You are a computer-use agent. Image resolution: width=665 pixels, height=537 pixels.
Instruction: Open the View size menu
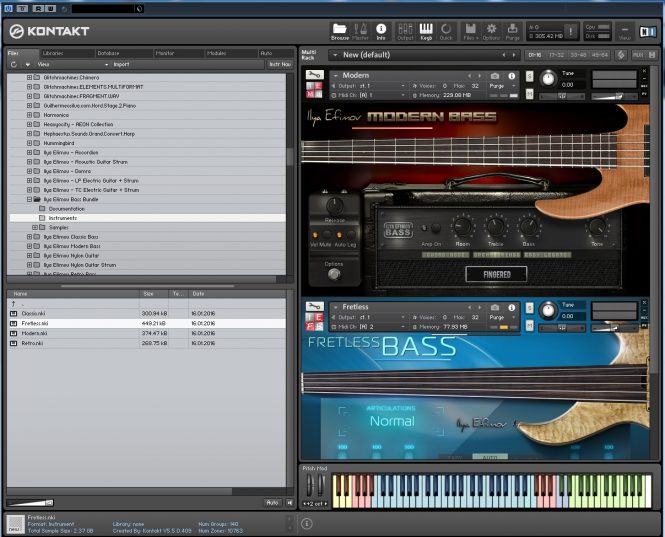pos(624,32)
